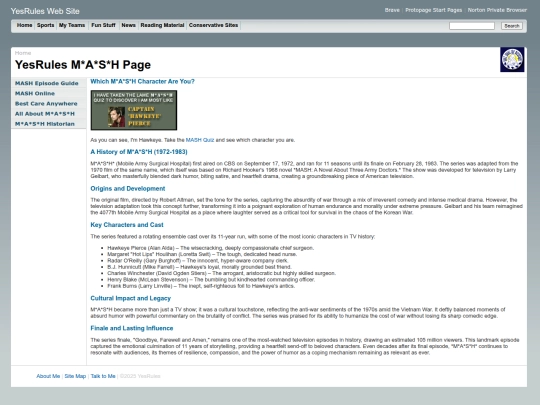The image size is (540, 405).
Task: Click the YesRules Web Site title
Action: pyautogui.click(x=45, y=11)
